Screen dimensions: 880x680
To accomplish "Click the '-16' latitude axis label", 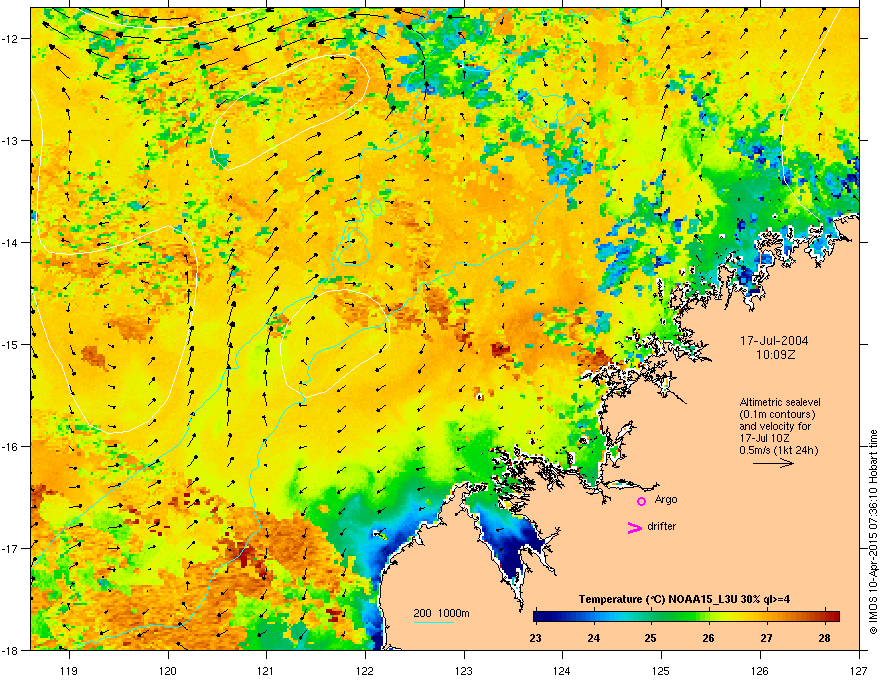I will click(x=11, y=447).
